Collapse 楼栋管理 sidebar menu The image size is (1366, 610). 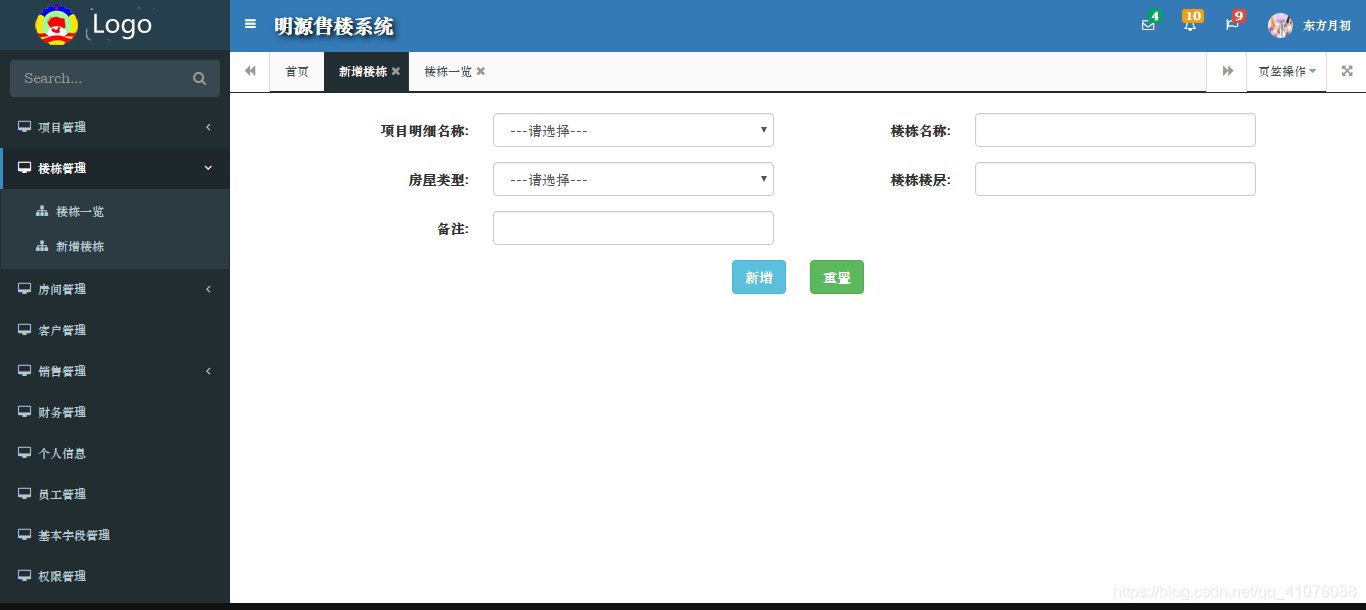point(115,168)
